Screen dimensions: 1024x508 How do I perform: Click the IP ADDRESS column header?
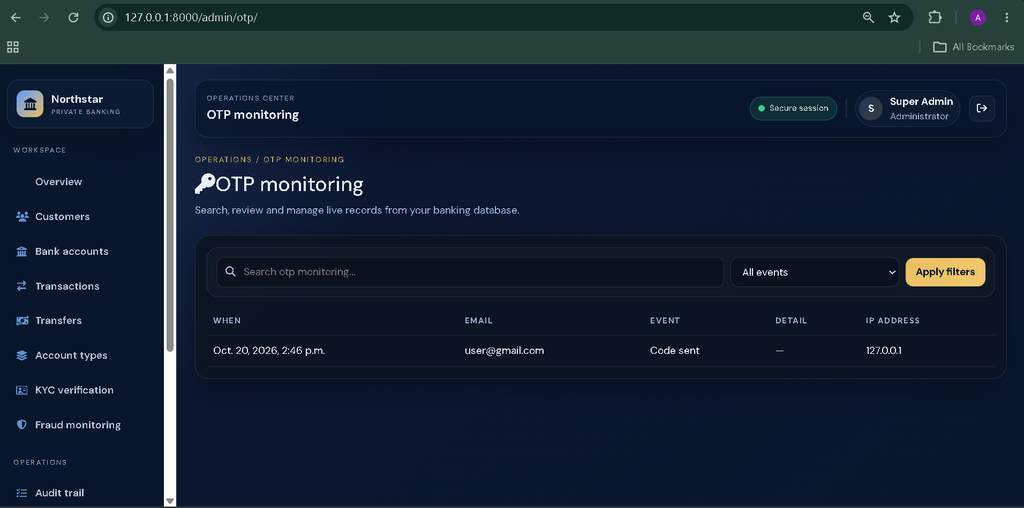tap(893, 321)
